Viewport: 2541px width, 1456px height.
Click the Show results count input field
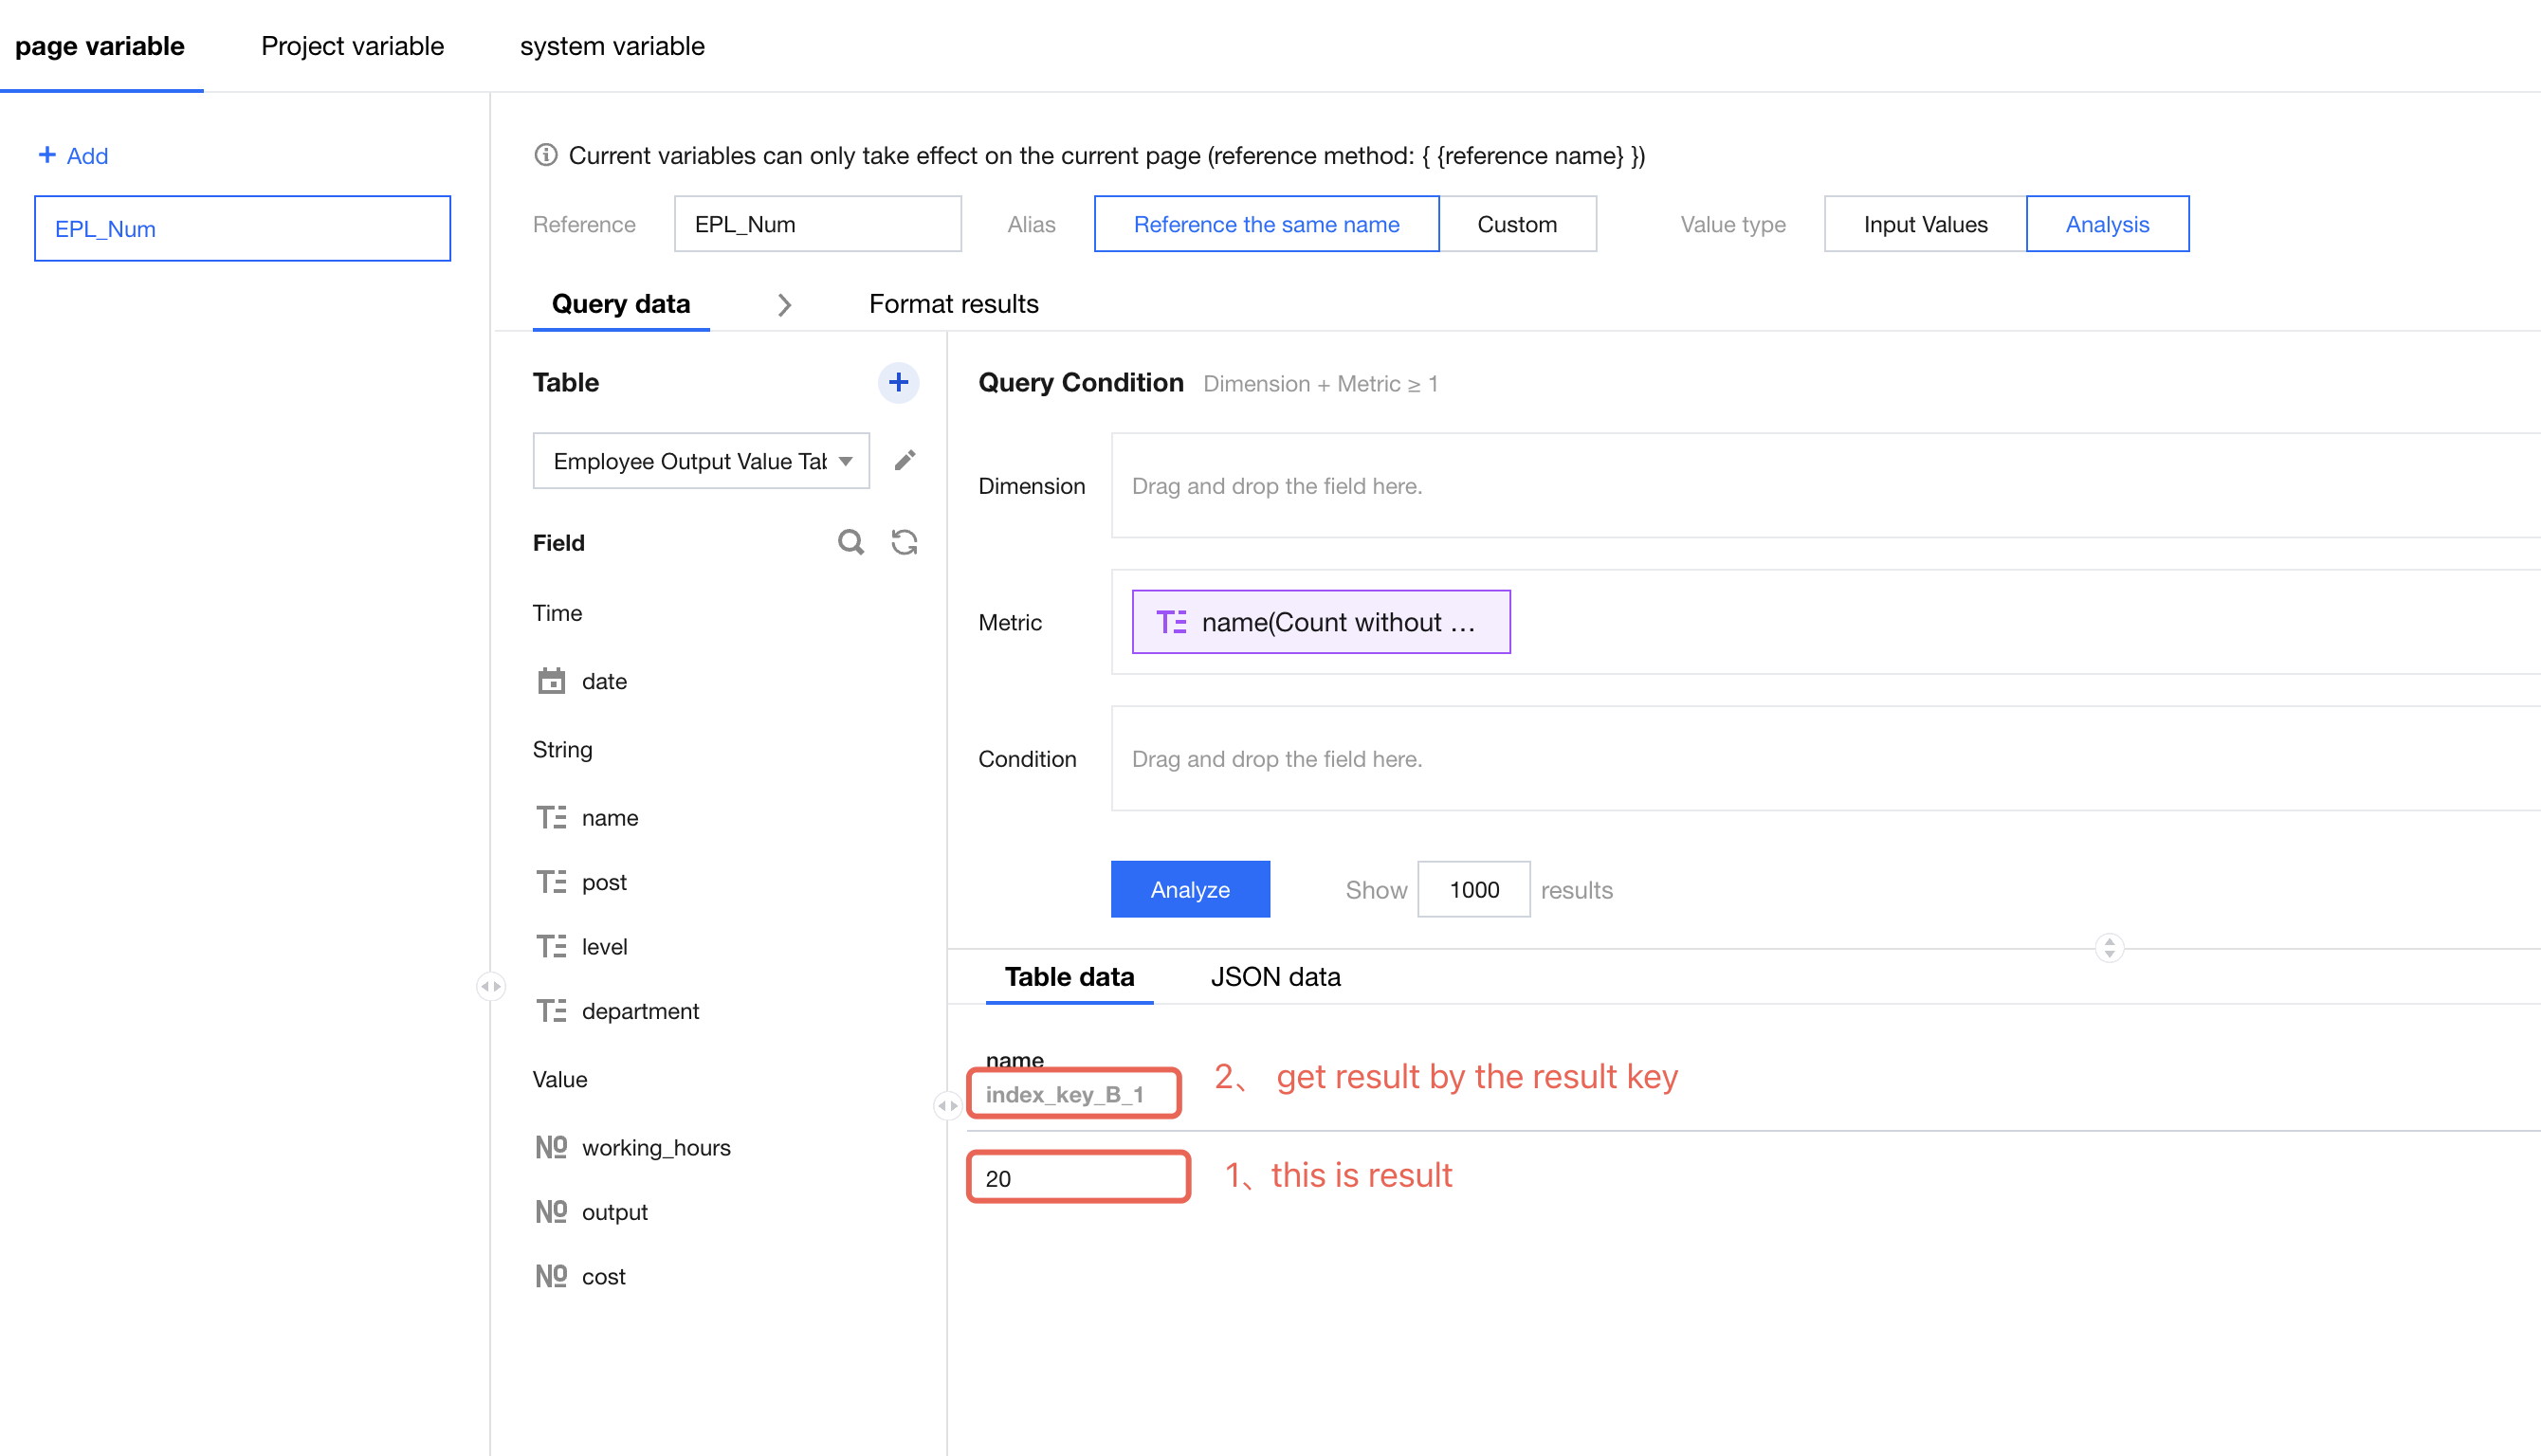pyautogui.click(x=1472, y=889)
